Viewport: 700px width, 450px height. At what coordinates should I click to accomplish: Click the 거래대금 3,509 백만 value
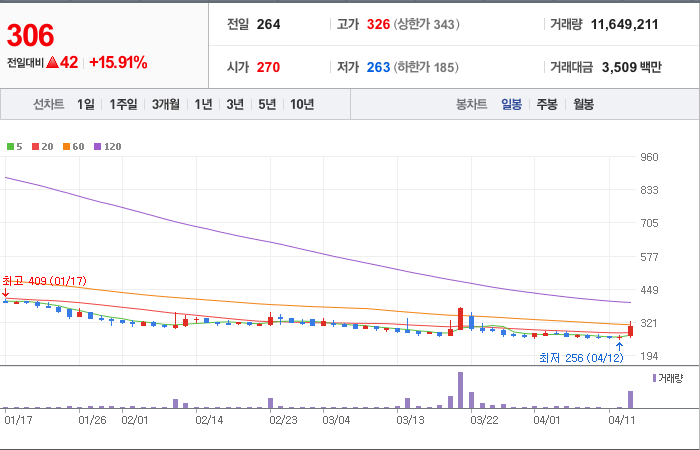tap(632, 67)
